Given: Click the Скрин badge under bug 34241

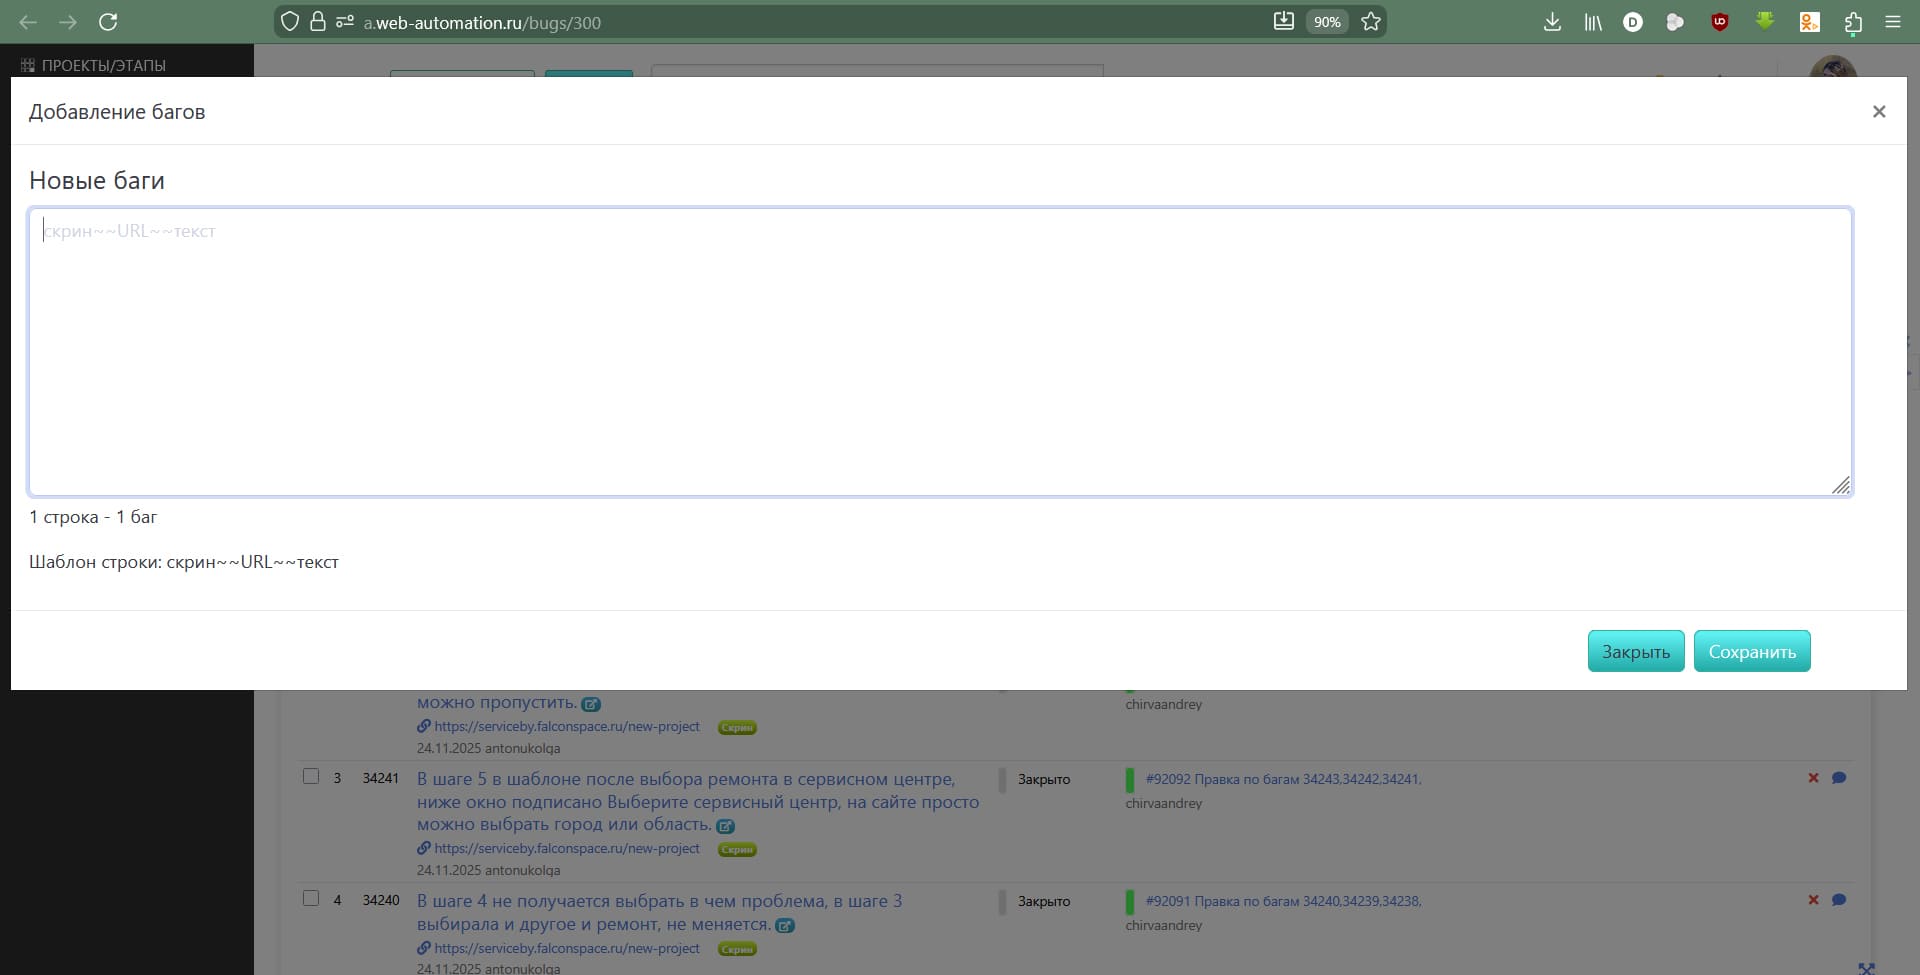Looking at the screenshot, I should 737,849.
